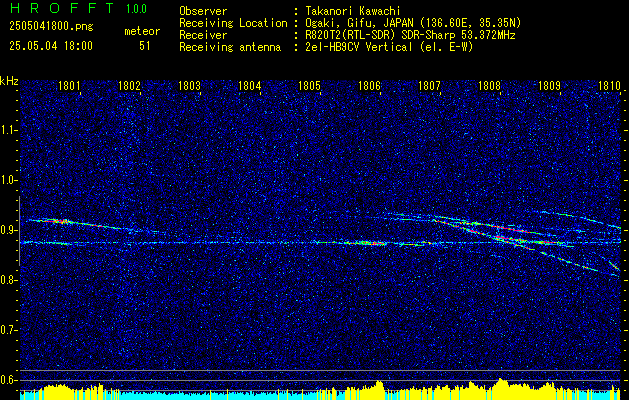This screenshot has height=400, width=629.
Task: Click the Receiving antenna label
Action: point(230,47)
